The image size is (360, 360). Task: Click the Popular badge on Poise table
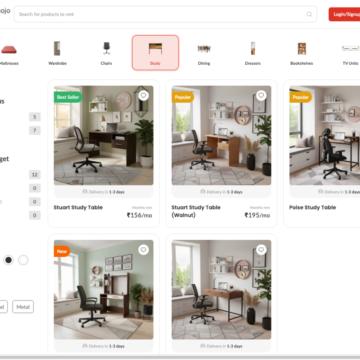(300, 97)
